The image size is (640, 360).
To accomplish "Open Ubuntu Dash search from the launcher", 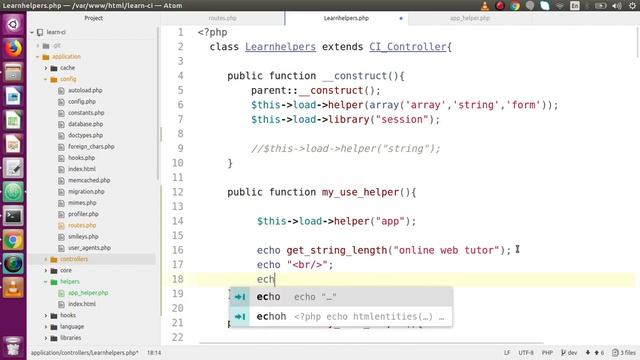I will coord(13,24).
